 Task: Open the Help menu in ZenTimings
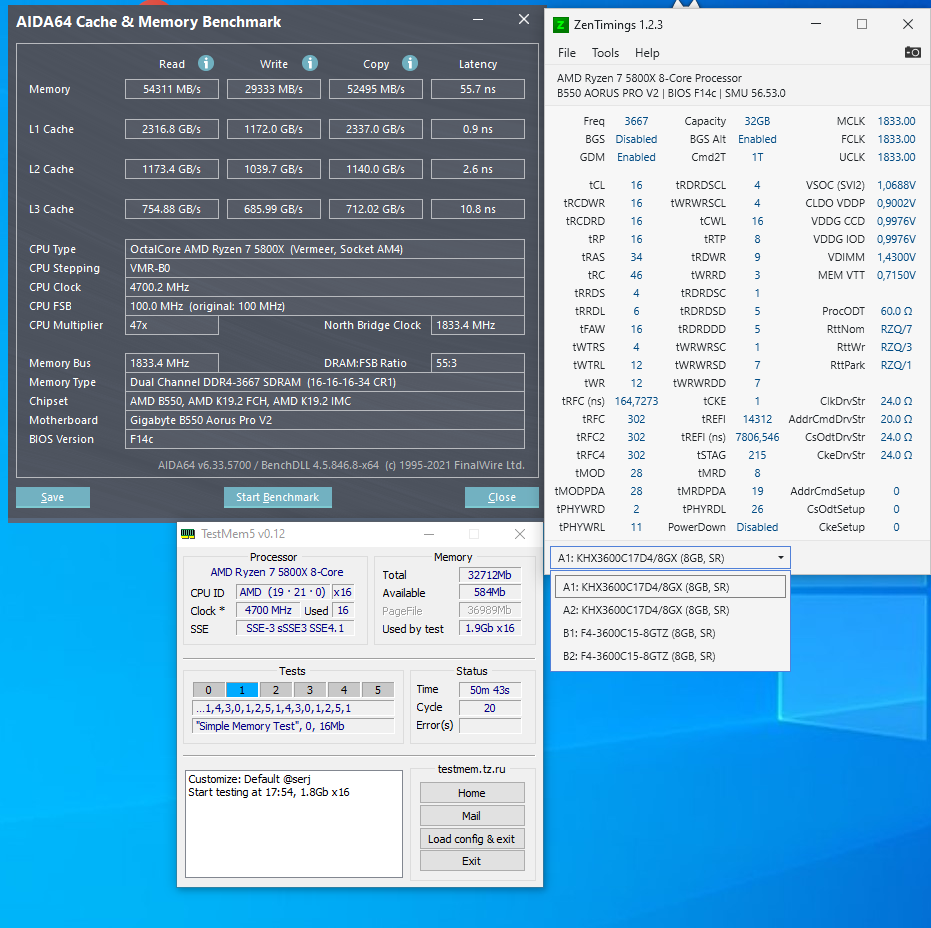click(647, 53)
